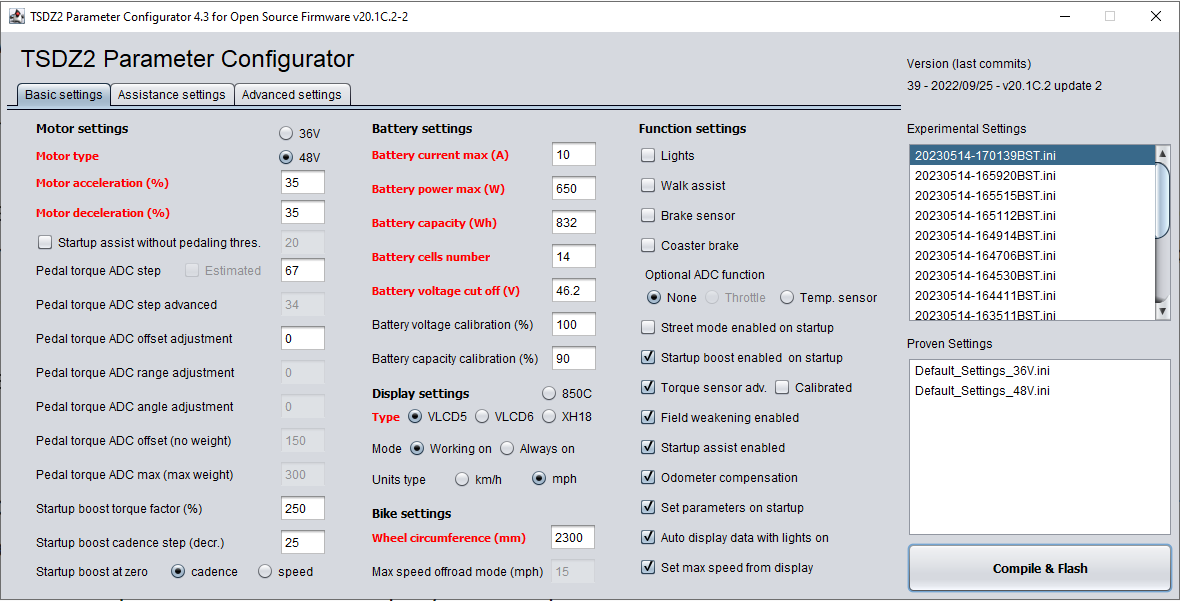
Task: Select 850C display type
Action: pyautogui.click(x=549, y=393)
